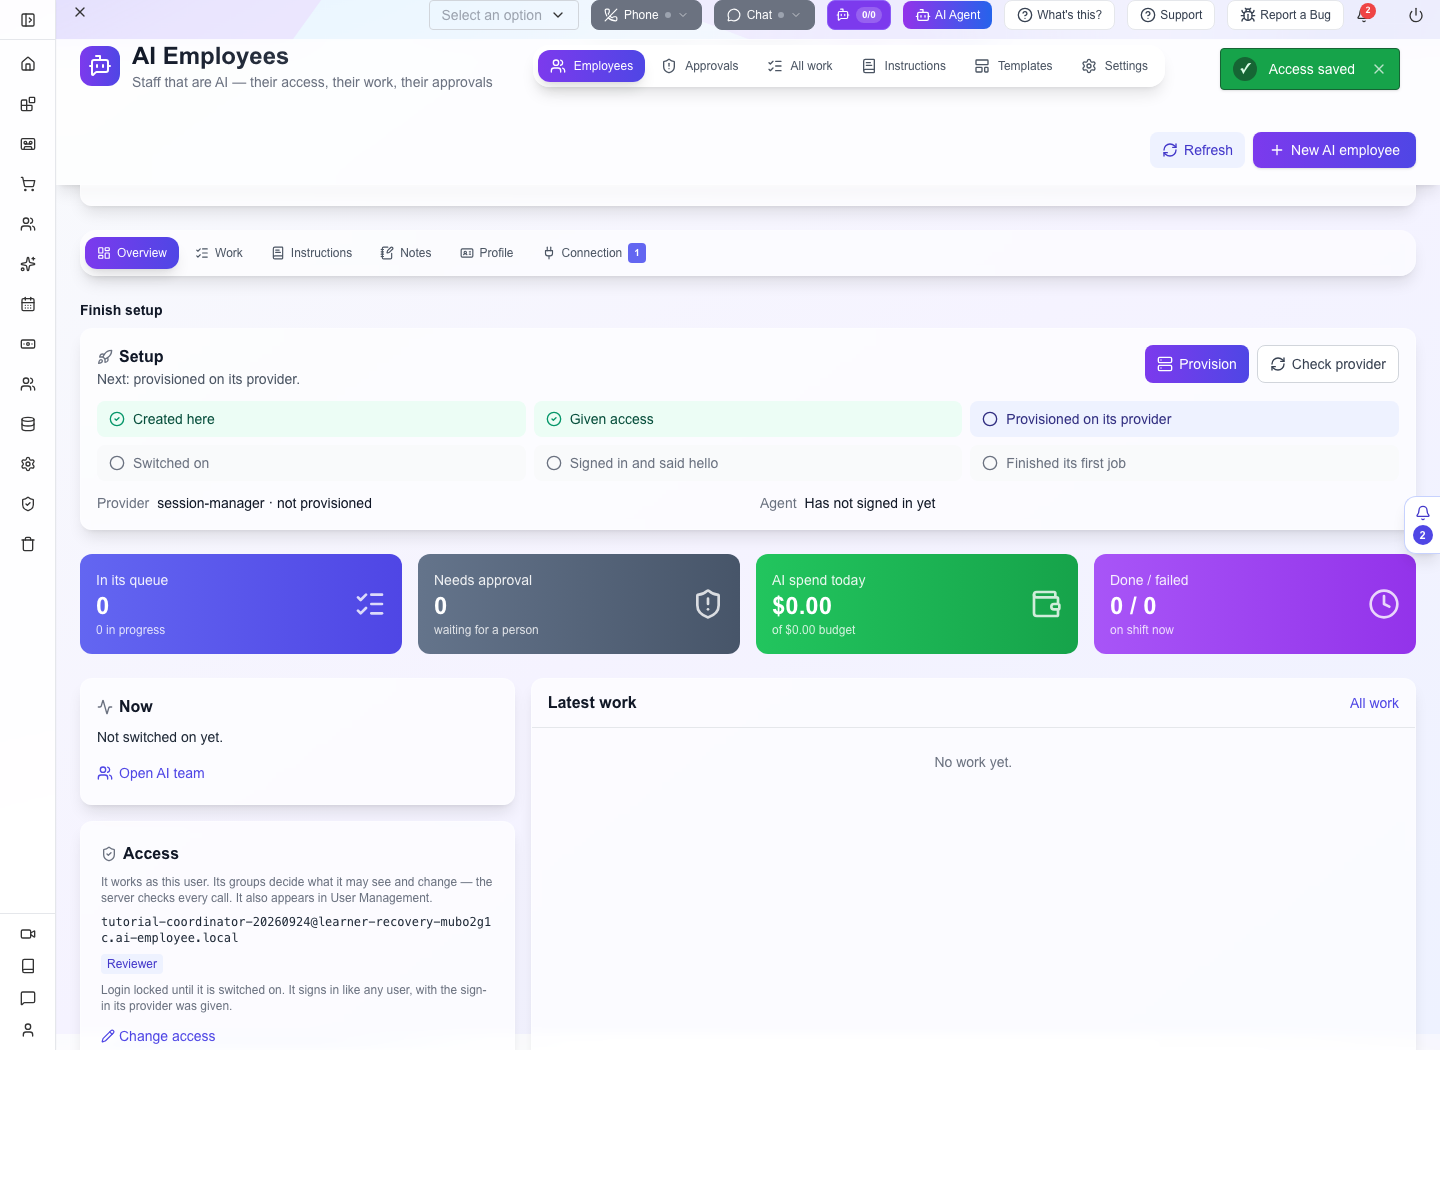
Task: Click the Provision button
Action: pos(1197,364)
